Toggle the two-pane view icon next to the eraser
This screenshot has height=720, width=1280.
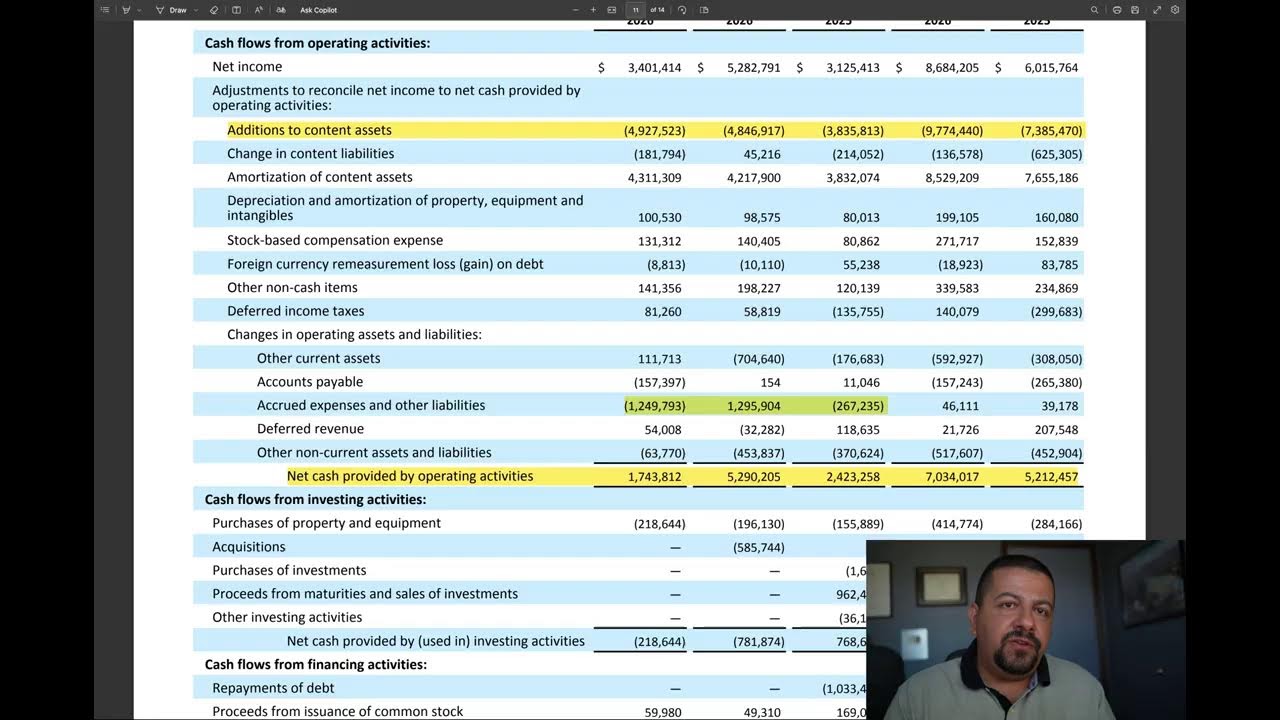(236, 10)
